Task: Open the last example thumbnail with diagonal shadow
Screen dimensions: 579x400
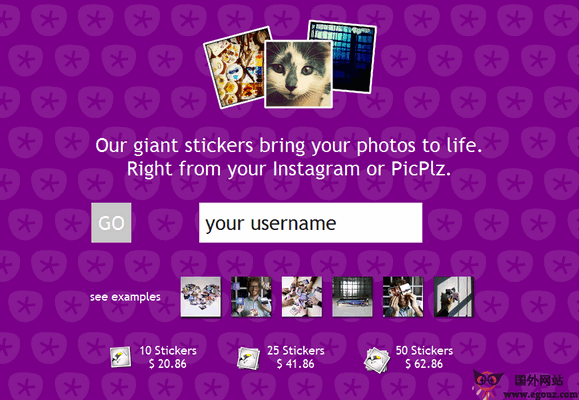Action: pos(453,297)
